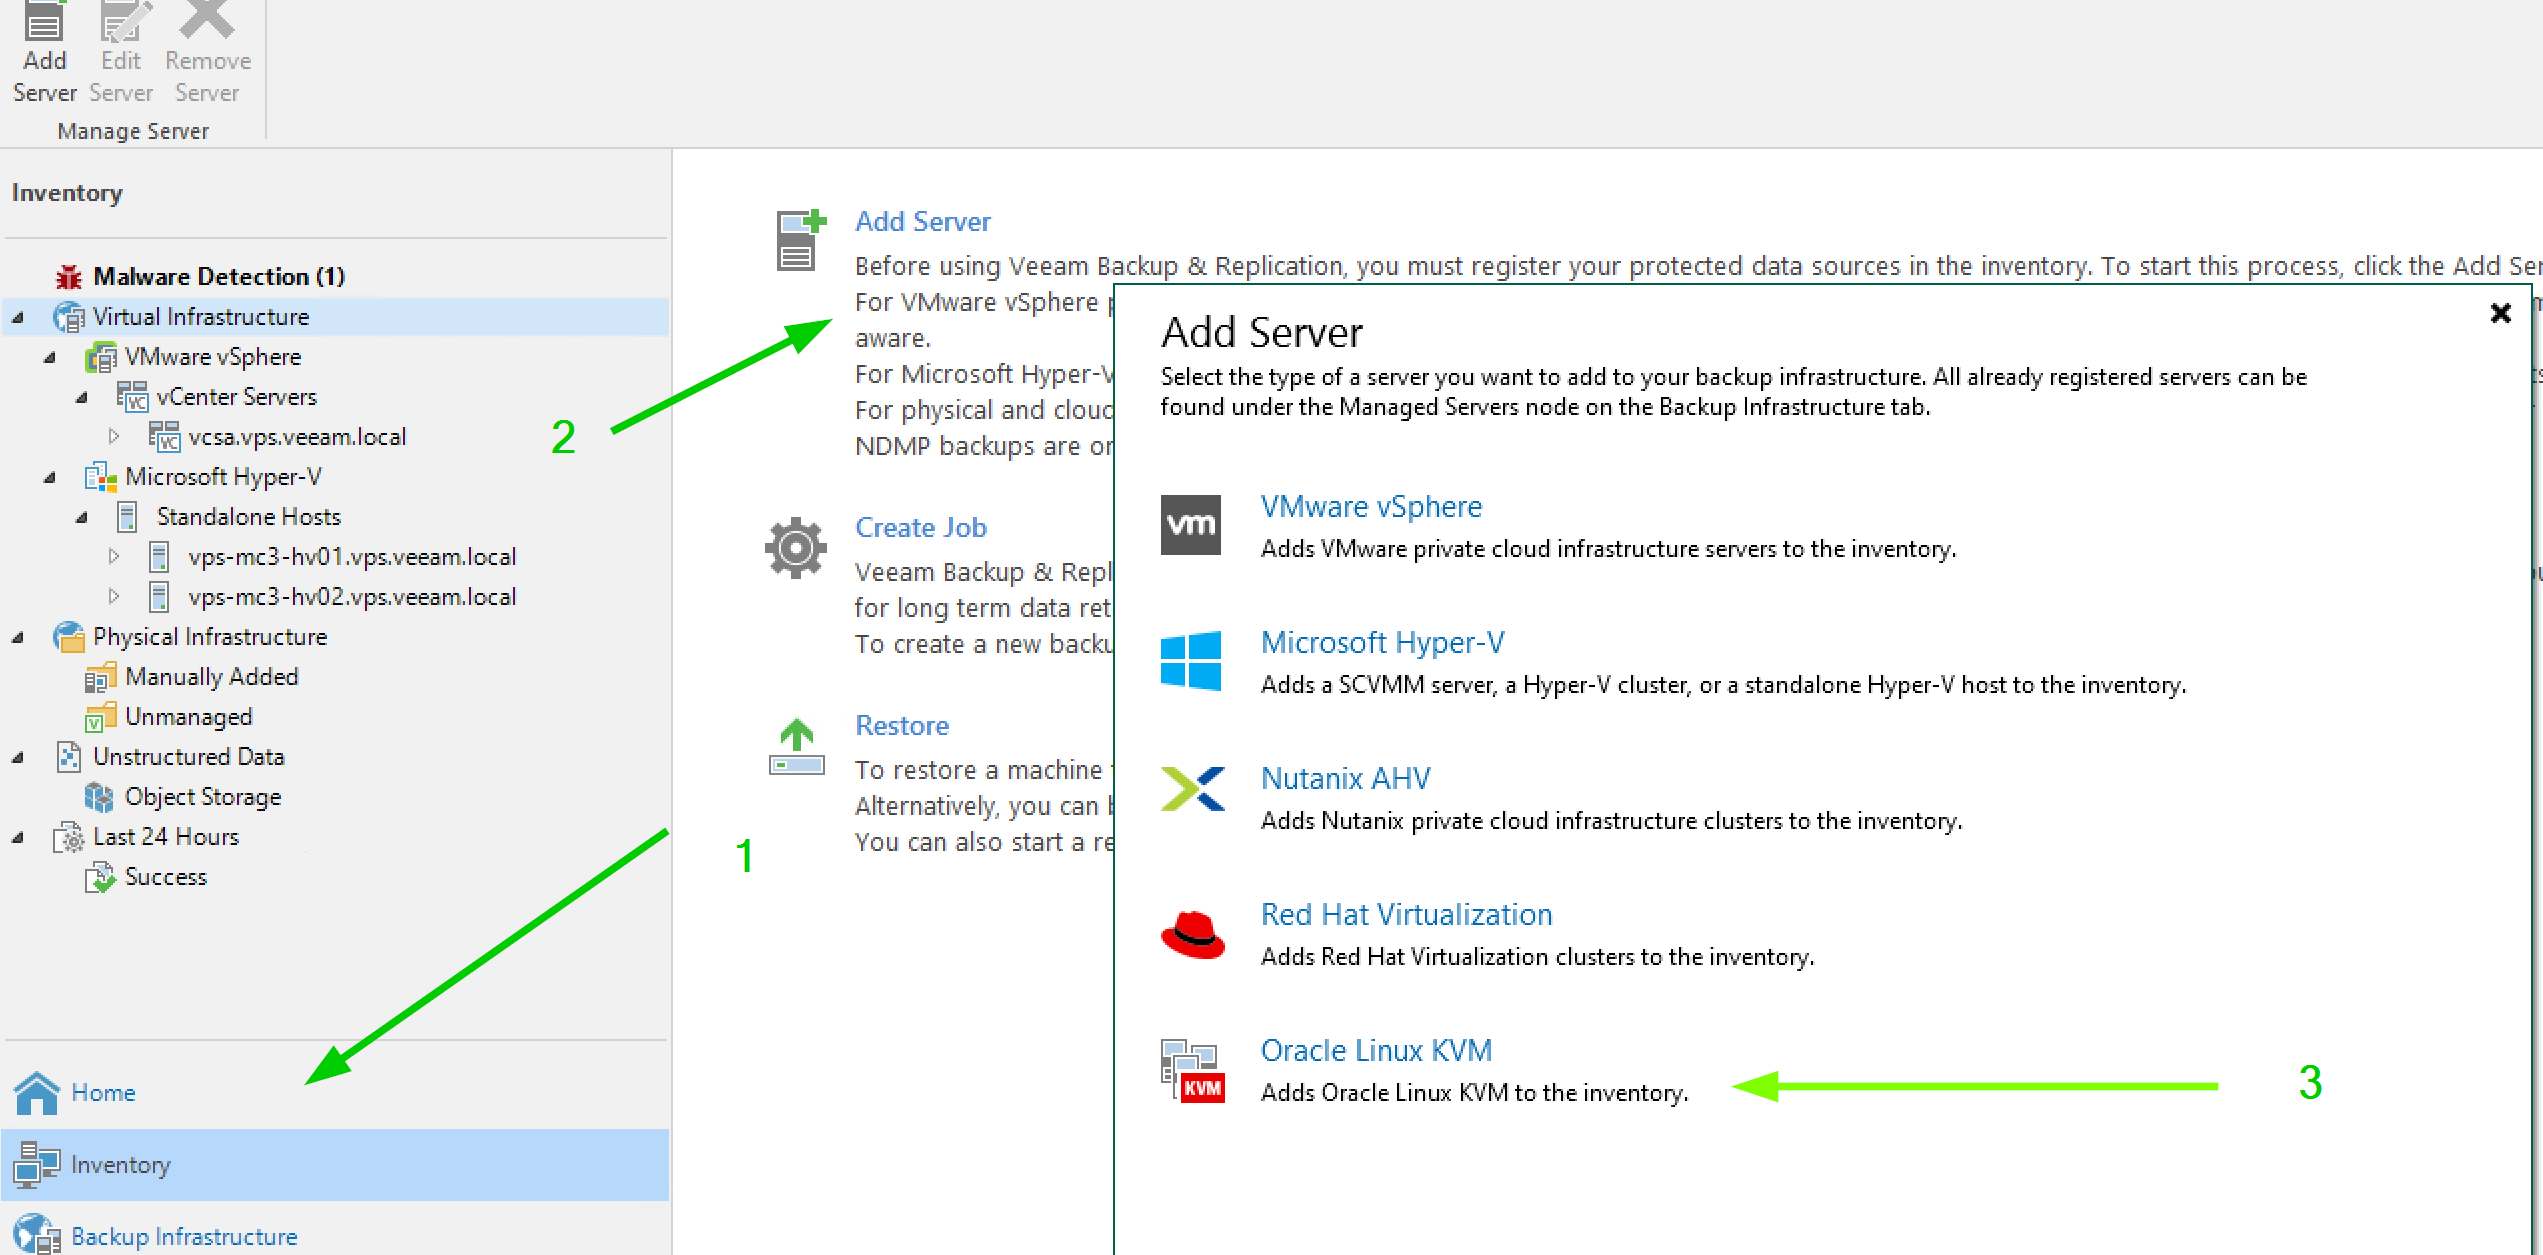The width and height of the screenshot is (2543, 1255).
Task: Click the Restore upload arrow icon
Action: (x=797, y=747)
